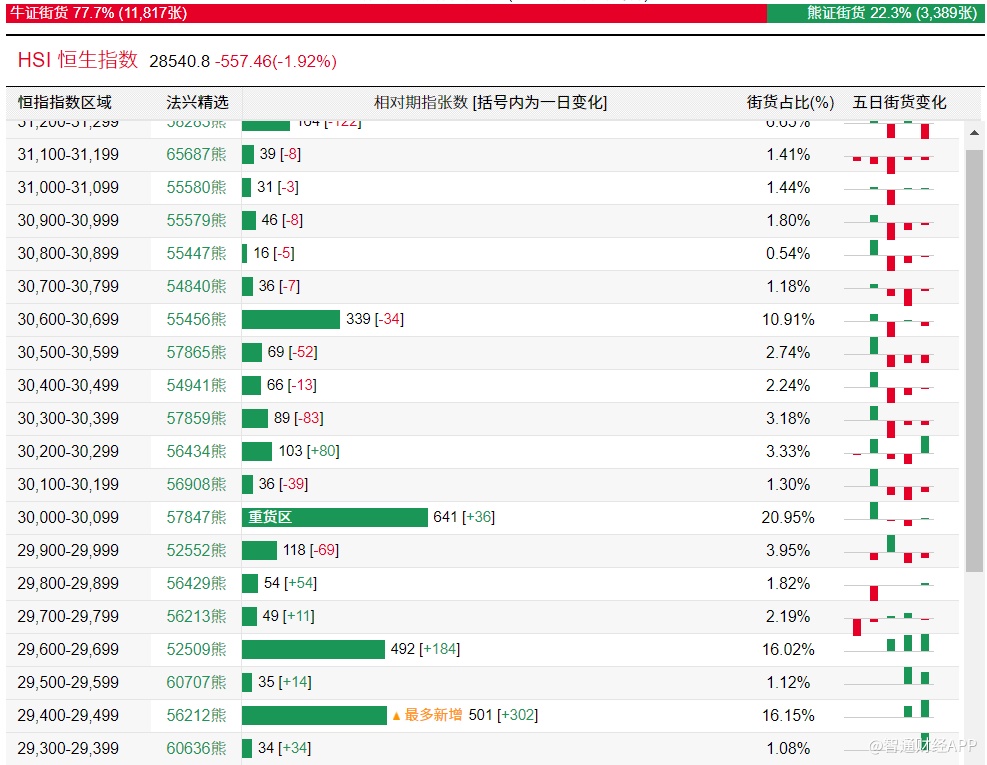Open five-day chart for 29,600-29,699 row
This screenshot has width=987, height=765.
[x=891, y=650]
